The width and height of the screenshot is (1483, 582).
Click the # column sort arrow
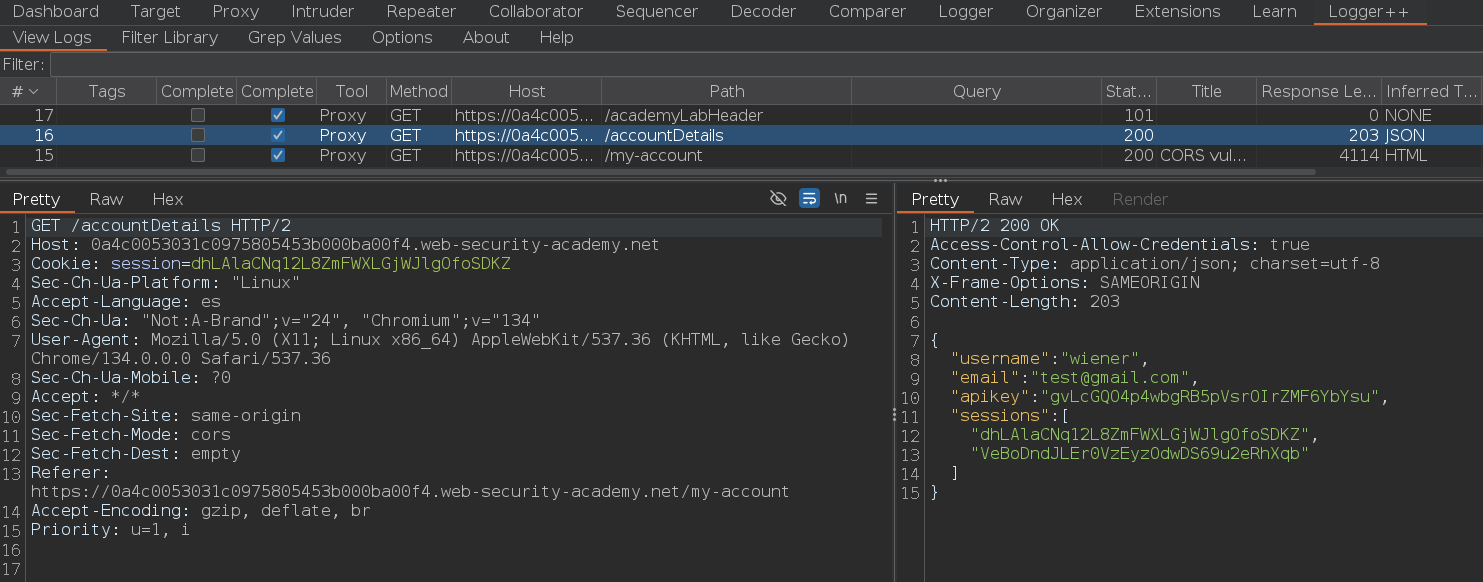point(33,91)
